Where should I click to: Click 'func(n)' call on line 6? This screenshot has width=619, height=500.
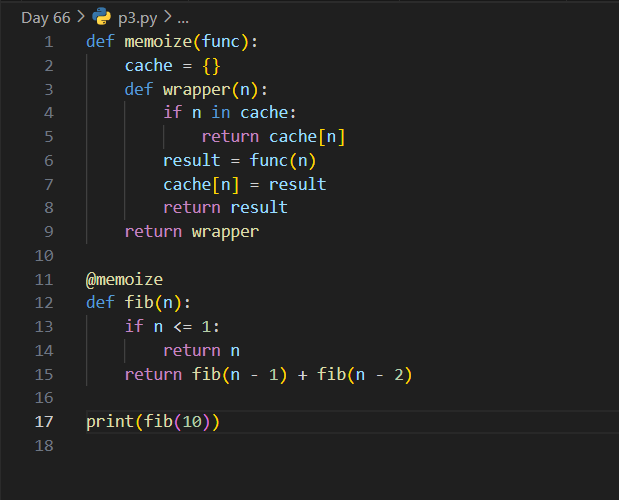pos(283,161)
